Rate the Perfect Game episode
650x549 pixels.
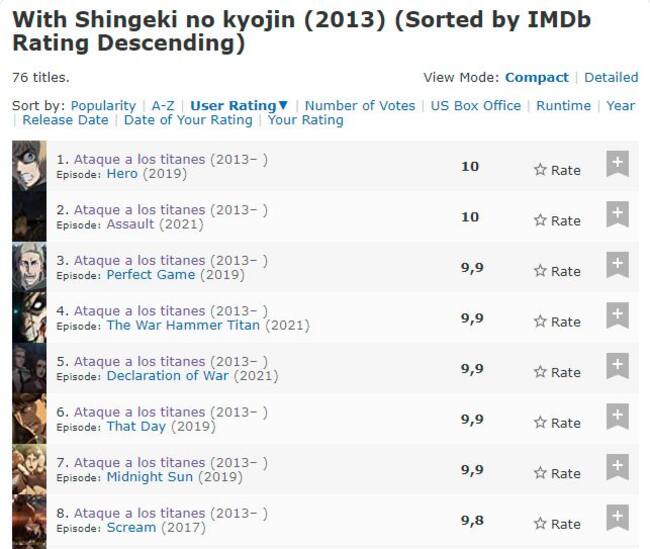pos(557,271)
